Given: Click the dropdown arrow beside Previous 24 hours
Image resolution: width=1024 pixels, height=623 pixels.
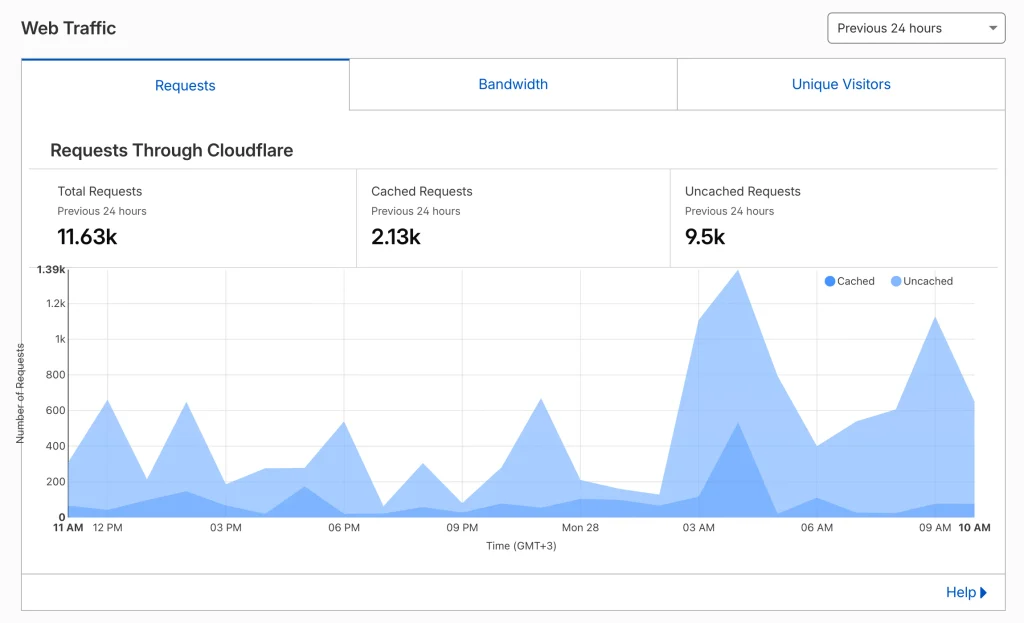Looking at the screenshot, I should [x=993, y=28].
